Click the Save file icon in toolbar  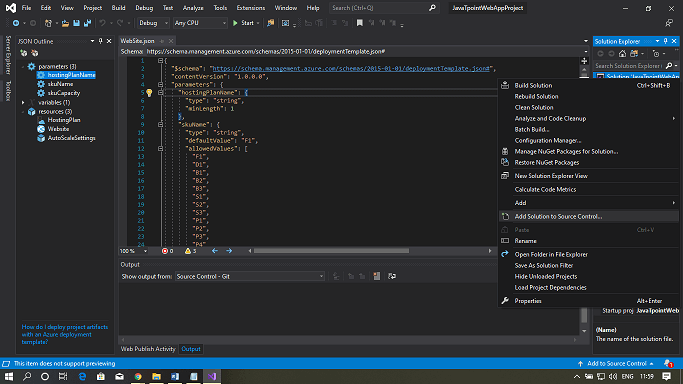76,23
